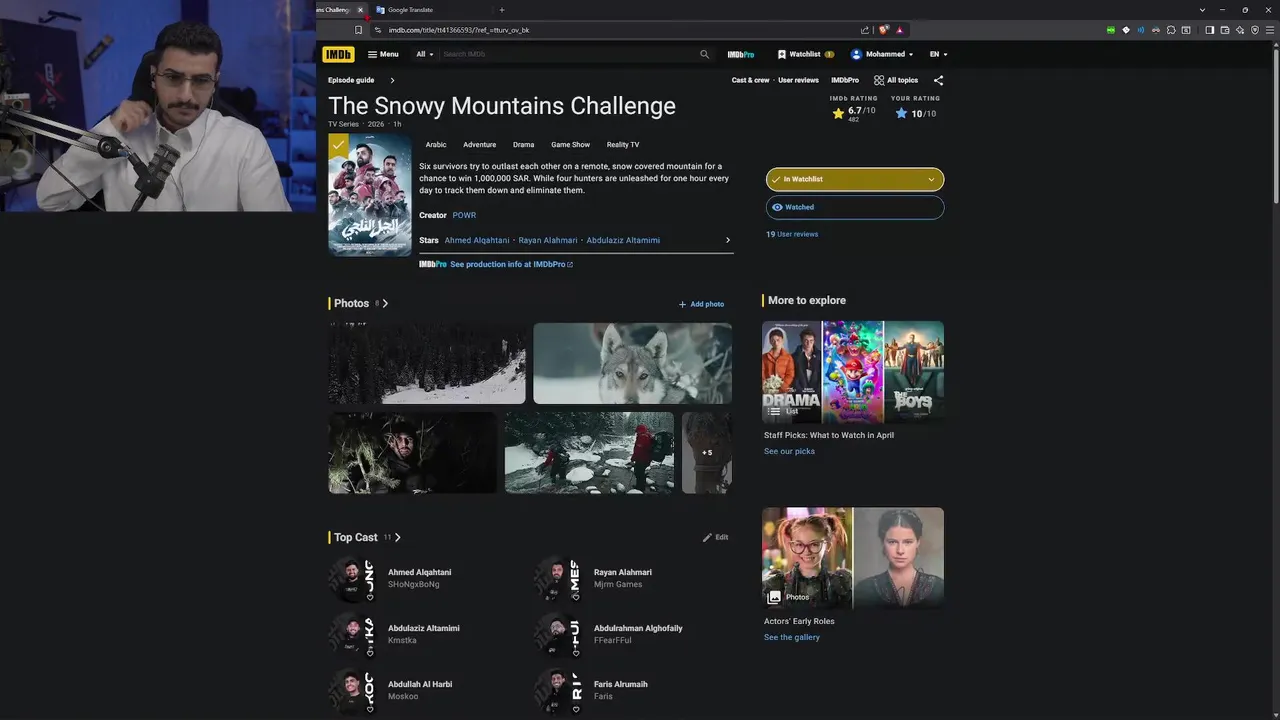Open site information icon in the address bar
Viewport: 1280px width, 720px height.
click(x=378, y=30)
